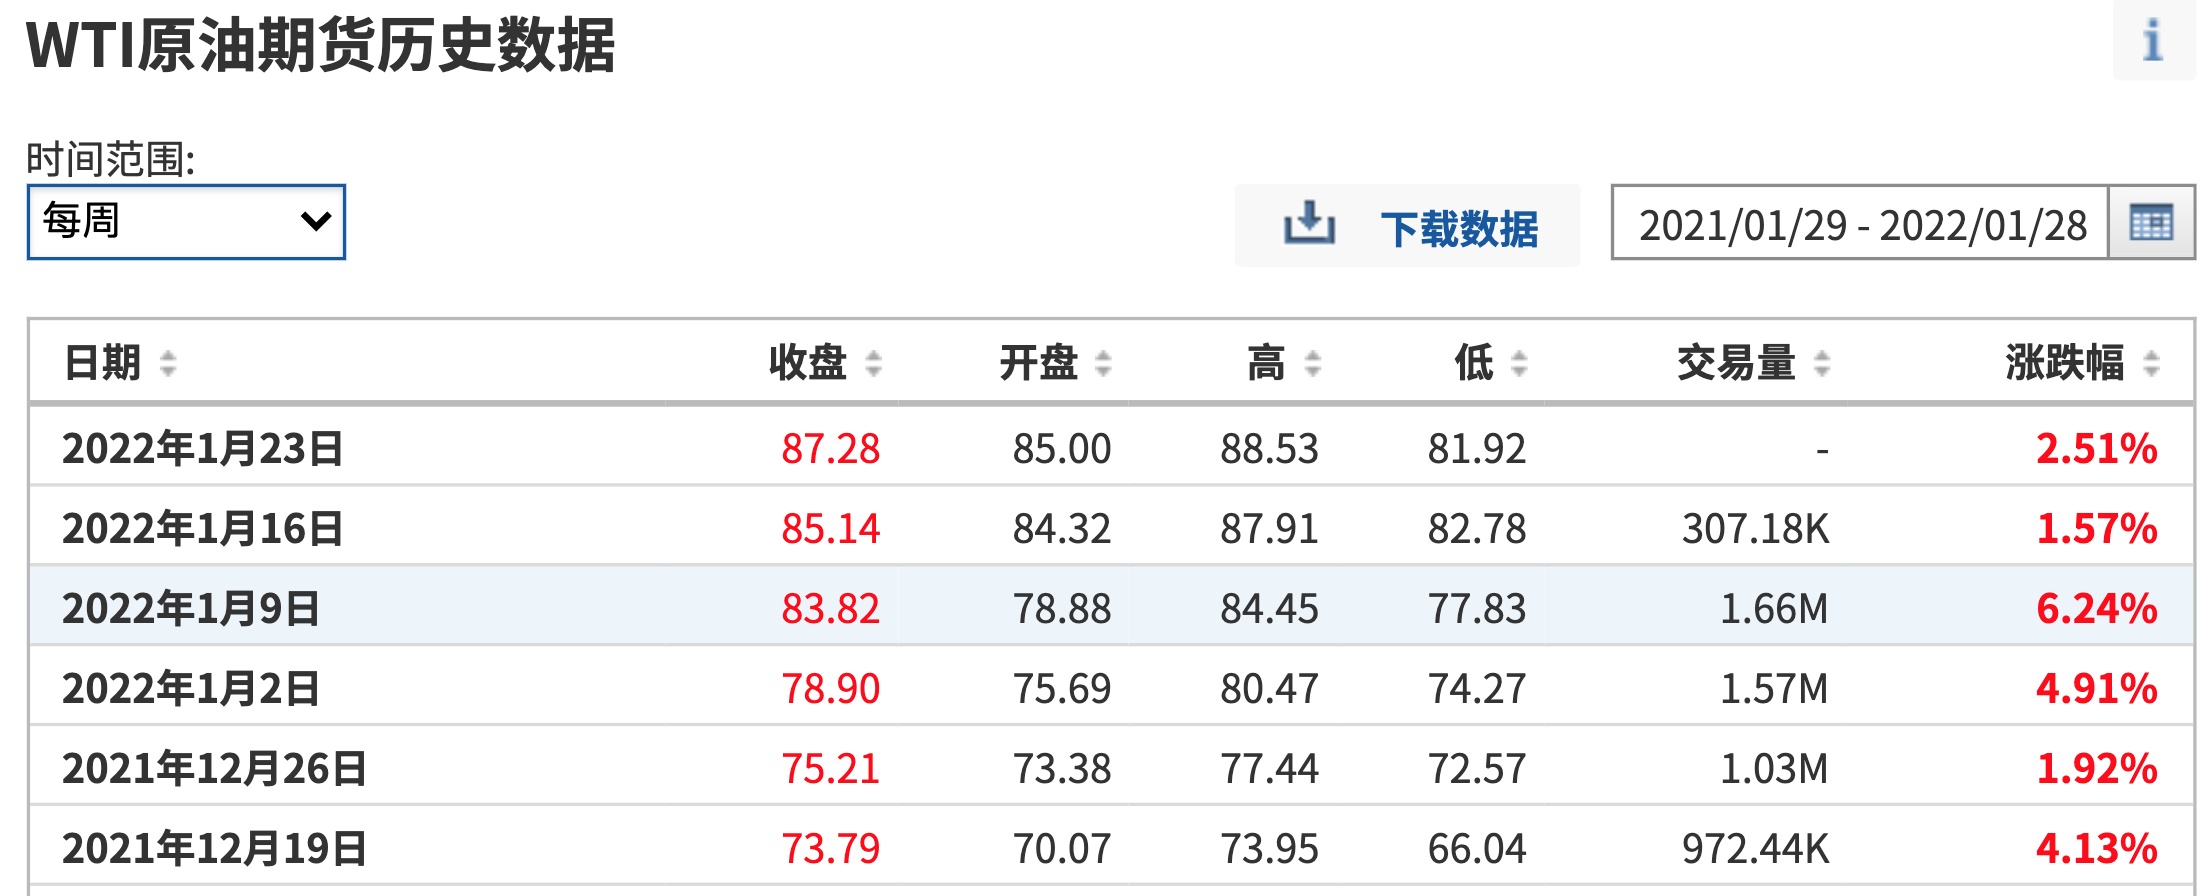Click the 涨跌幅 column header label

click(x=2064, y=363)
